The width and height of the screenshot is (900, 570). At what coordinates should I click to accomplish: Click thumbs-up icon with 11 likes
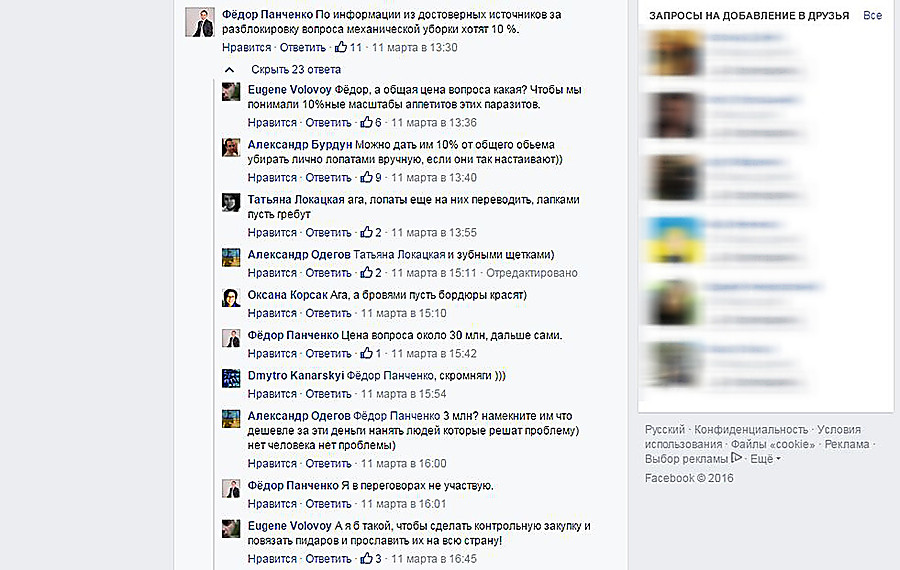(x=341, y=46)
